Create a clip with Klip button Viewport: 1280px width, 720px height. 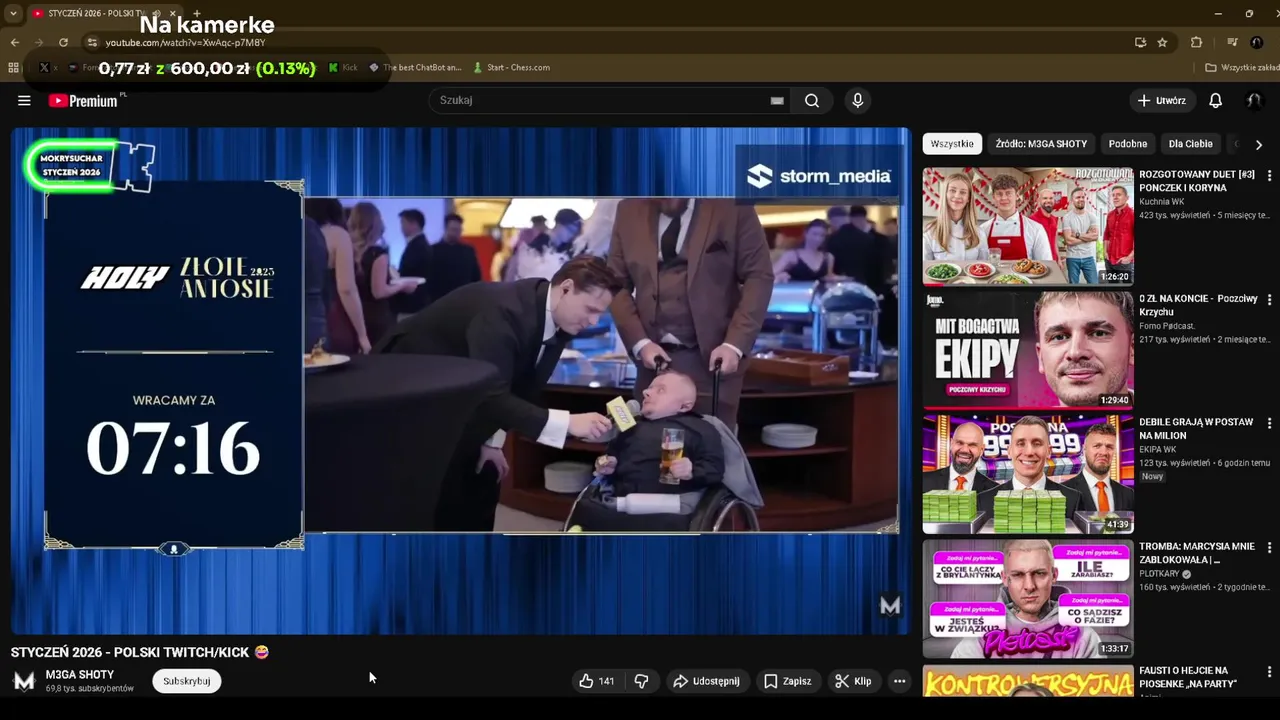(x=853, y=681)
